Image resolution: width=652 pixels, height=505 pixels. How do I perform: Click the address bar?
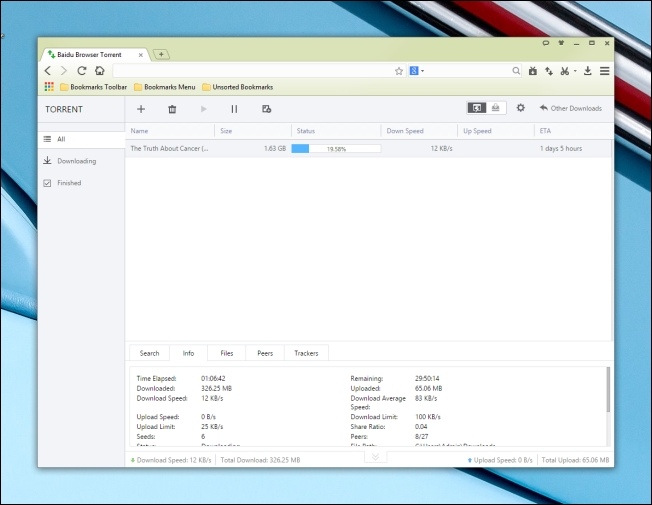coord(253,71)
